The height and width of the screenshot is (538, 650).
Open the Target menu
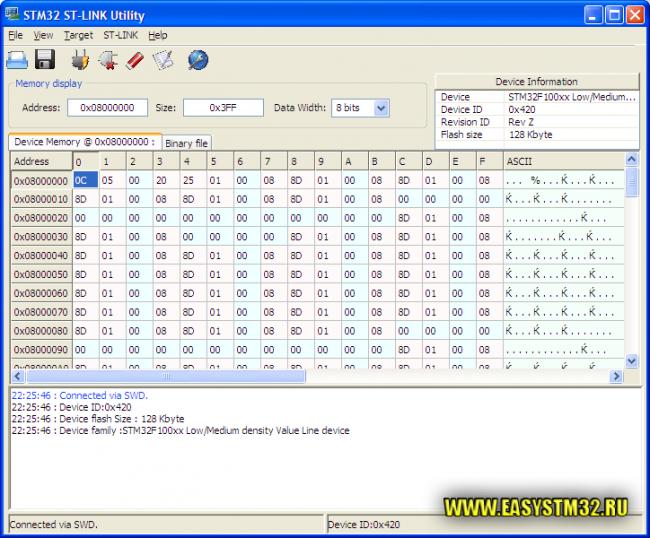click(x=78, y=35)
